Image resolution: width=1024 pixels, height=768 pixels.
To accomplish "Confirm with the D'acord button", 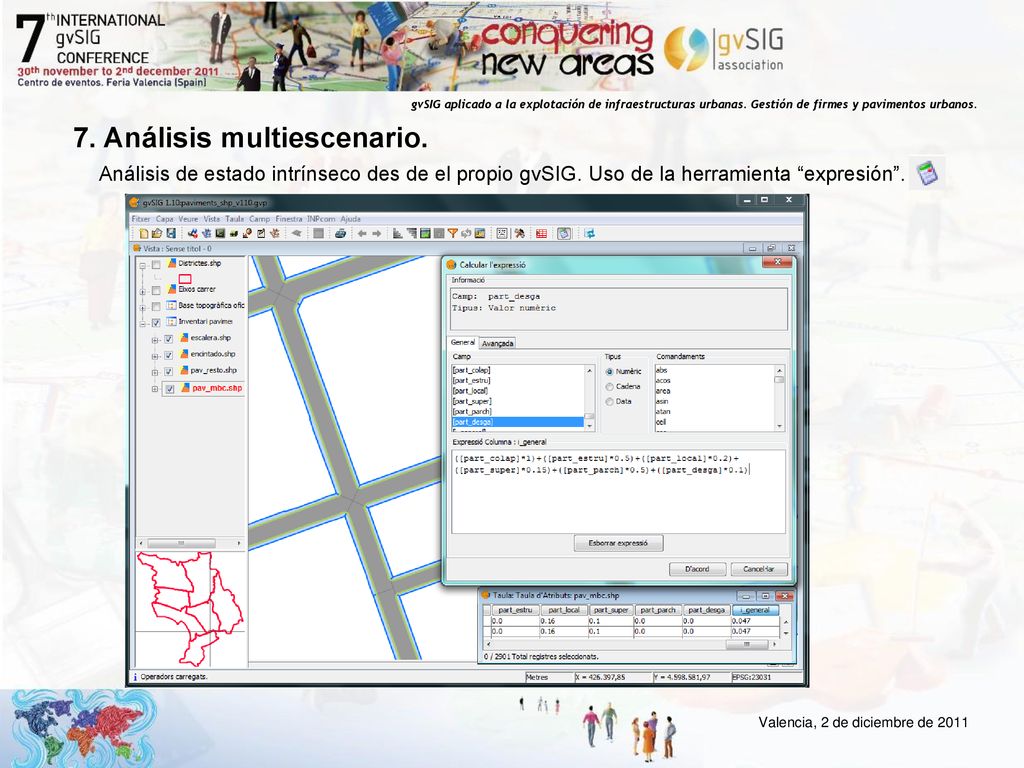I will (x=697, y=569).
